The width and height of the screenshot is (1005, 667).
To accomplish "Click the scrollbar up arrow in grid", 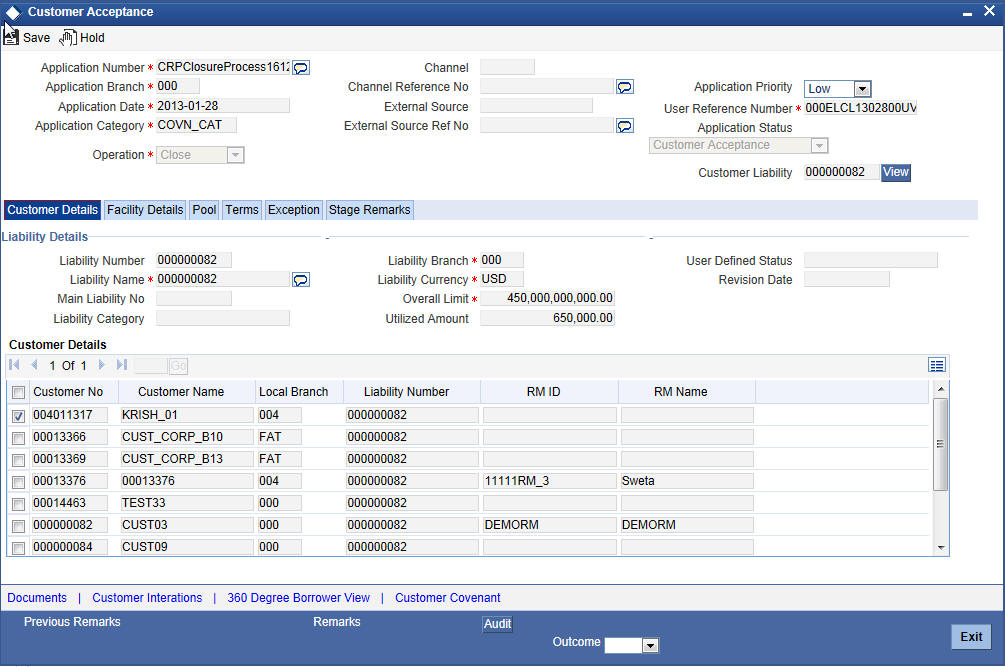I will pos(940,389).
